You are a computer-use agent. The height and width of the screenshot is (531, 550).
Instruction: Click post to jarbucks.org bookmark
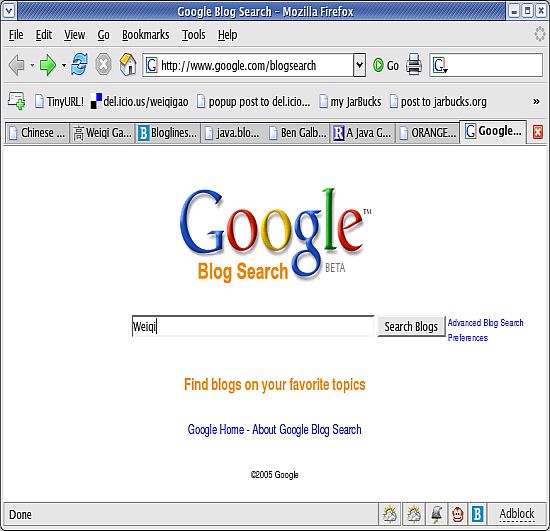tap(438, 102)
